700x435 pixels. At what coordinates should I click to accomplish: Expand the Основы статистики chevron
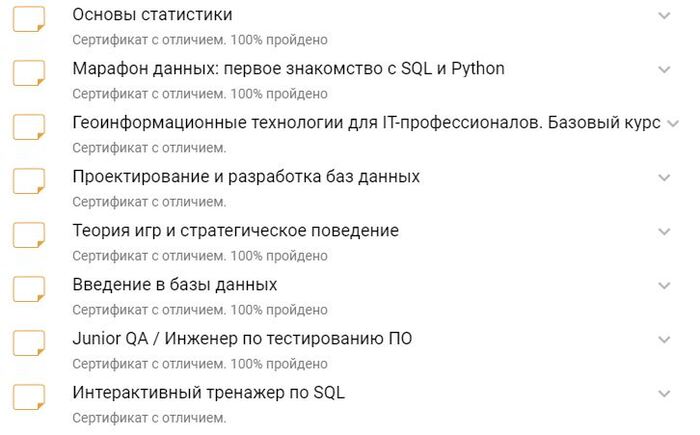(664, 16)
